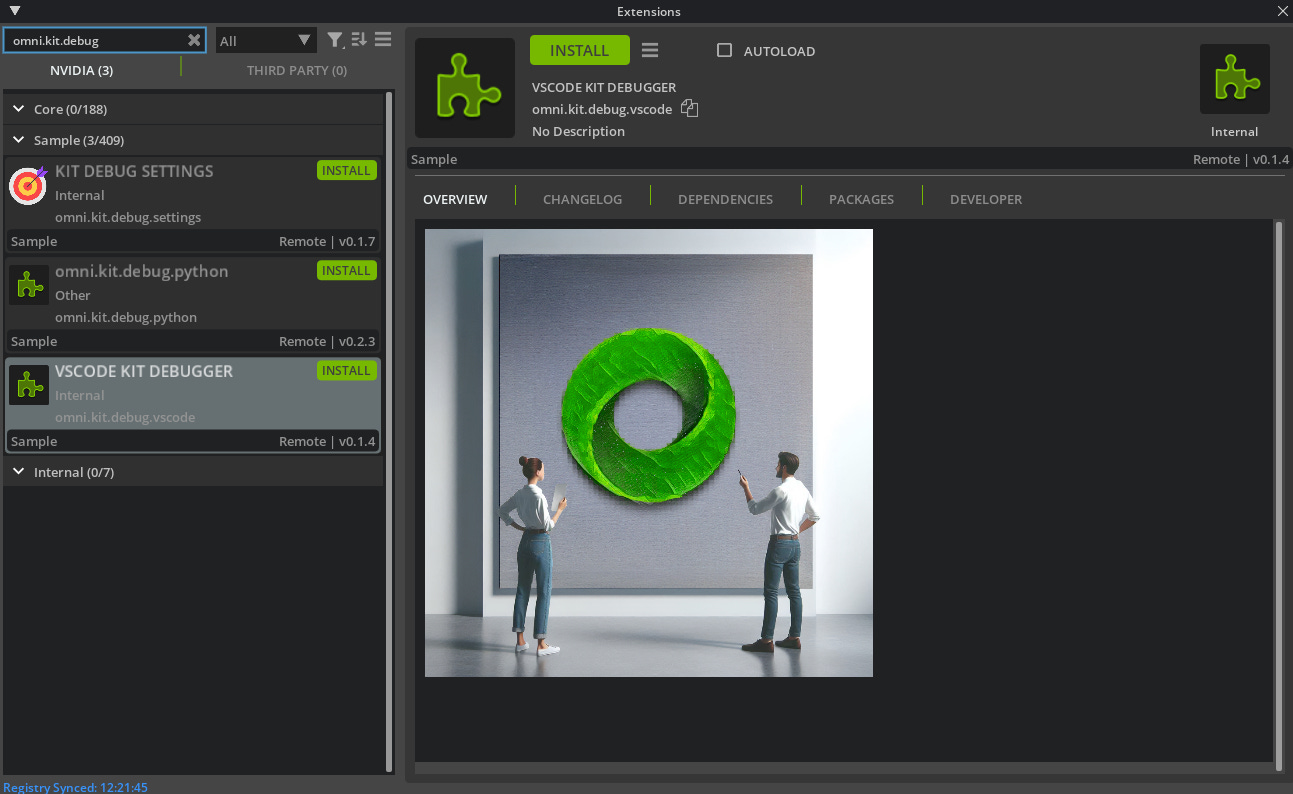Open the PACKAGES tab
The height and width of the screenshot is (794, 1293).
[x=861, y=199]
